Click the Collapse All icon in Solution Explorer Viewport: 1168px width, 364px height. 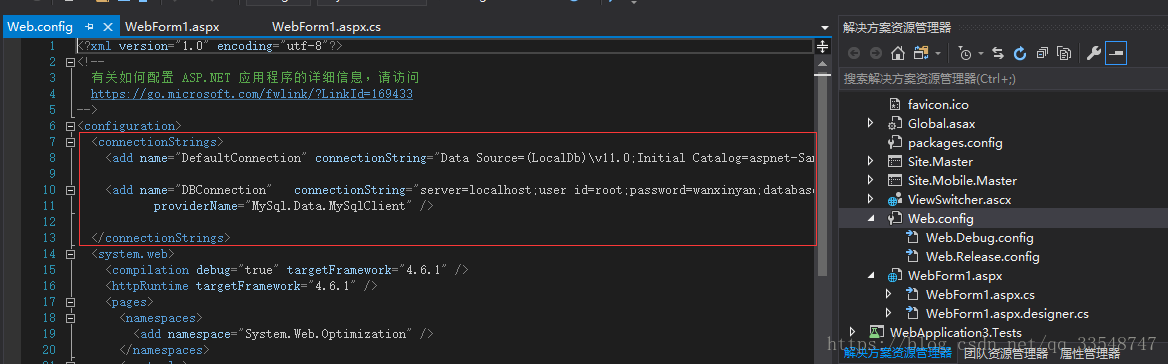[x=1042, y=54]
